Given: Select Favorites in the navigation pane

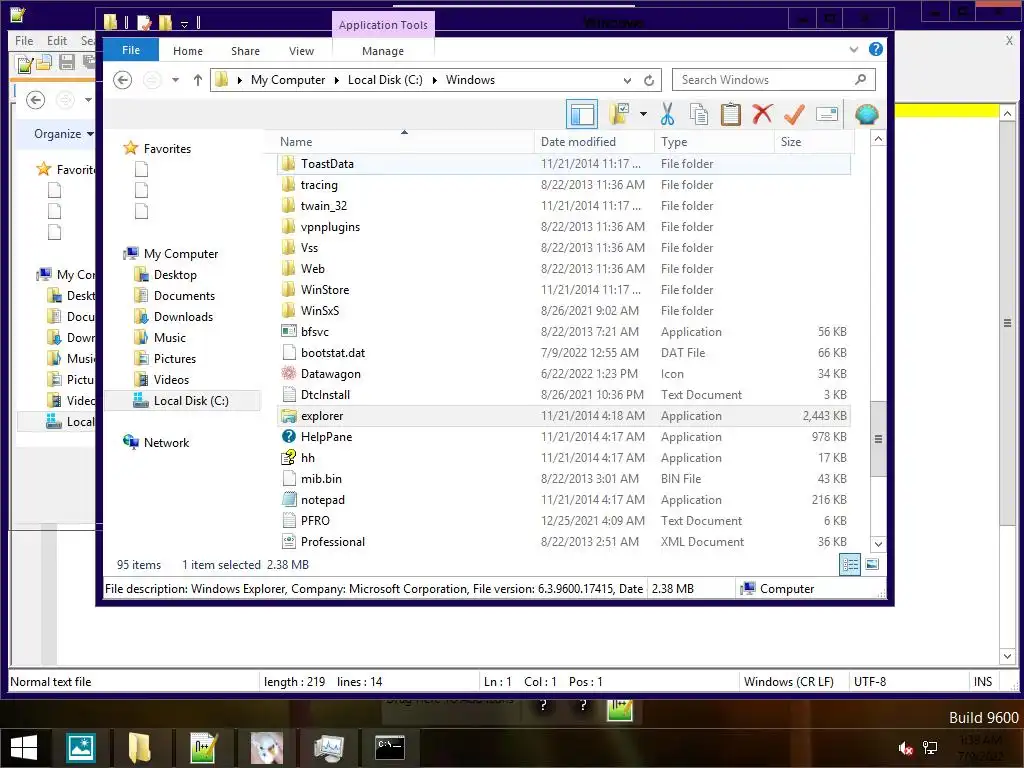Looking at the screenshot, I should pos(167,149).
